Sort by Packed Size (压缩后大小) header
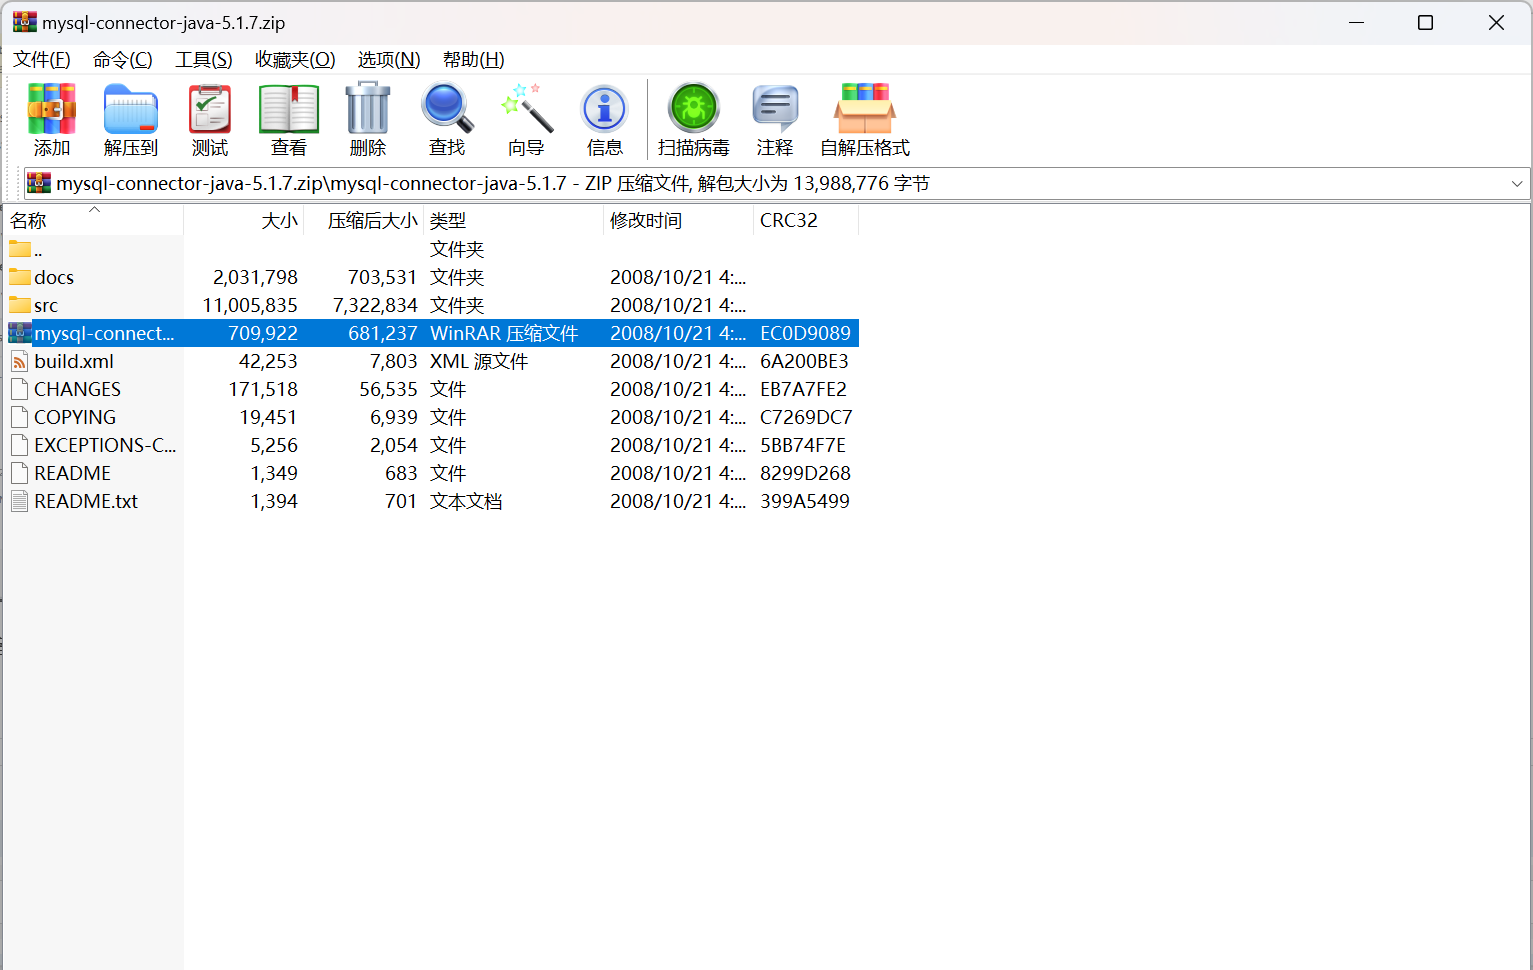 pos(364,220)
